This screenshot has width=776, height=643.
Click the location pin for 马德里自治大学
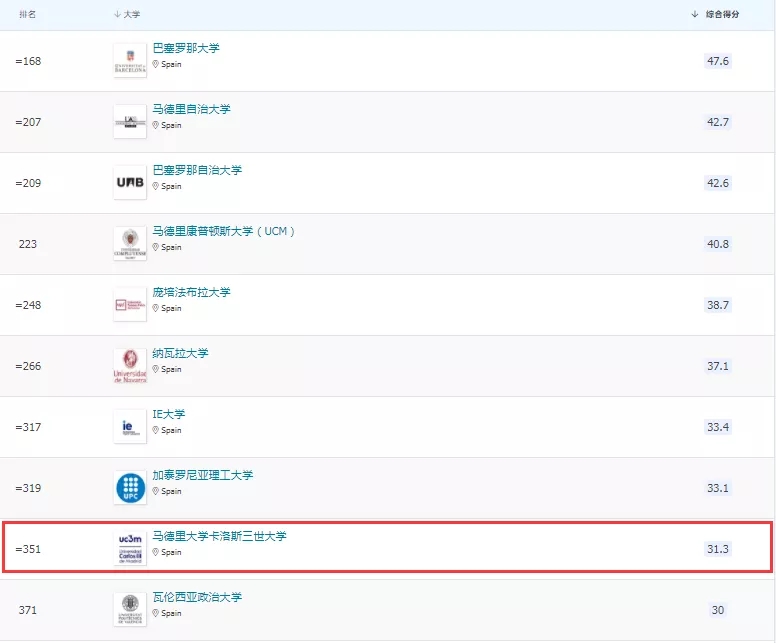pyautogui.click(x=155, y=125)
